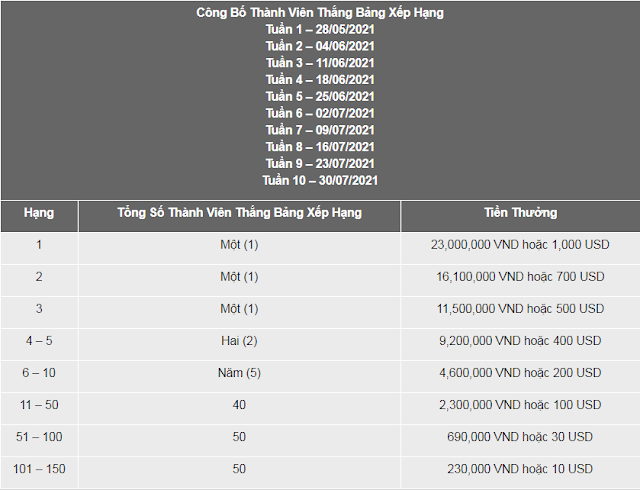Viewport: 640px width, 490px height.
Task: Select the '16,100,000 VND hoặc 700 USD' cell
Action: pos(520,276)
